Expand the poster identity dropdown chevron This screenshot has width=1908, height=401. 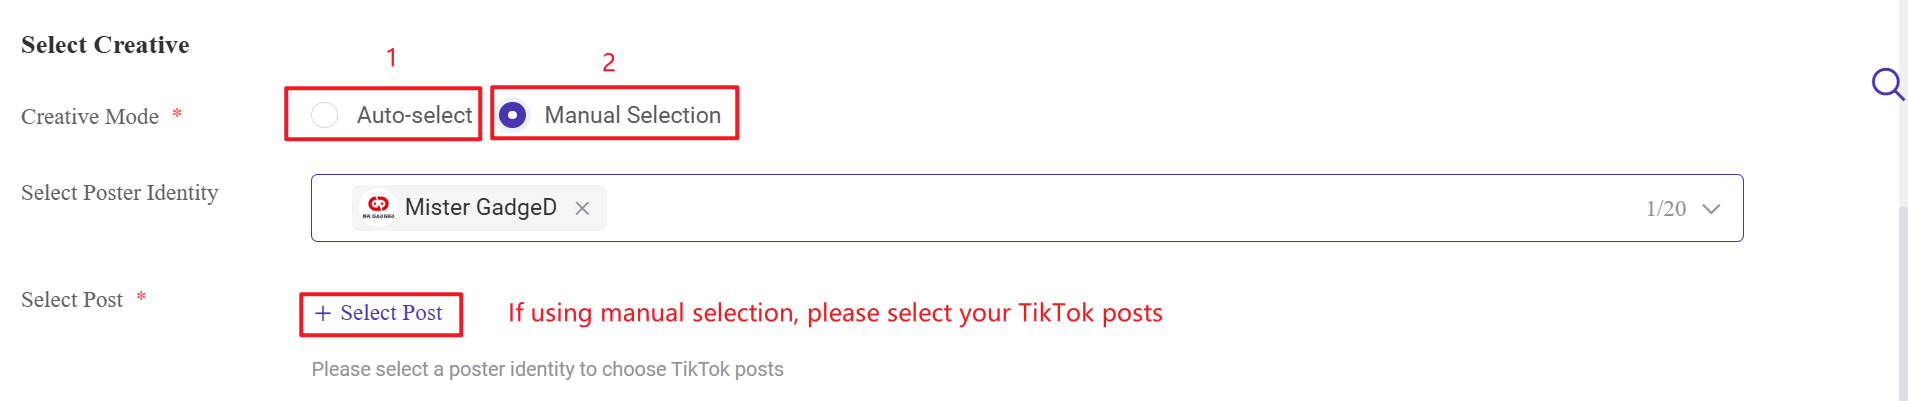1711,208
